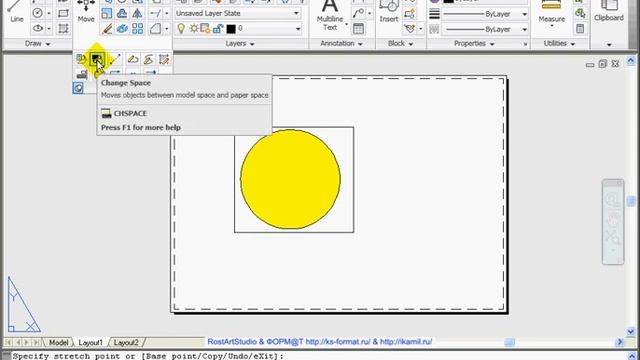Open the dropdown arrow beside Circle tool

point(49,13)
